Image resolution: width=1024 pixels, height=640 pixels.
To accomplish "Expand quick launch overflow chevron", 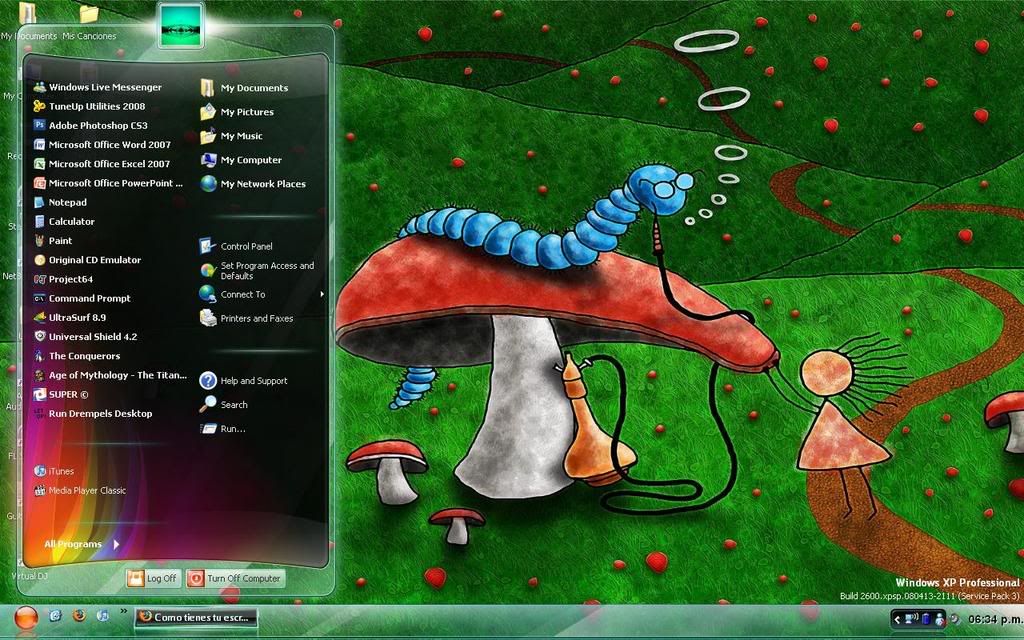I will pos(123,612).
